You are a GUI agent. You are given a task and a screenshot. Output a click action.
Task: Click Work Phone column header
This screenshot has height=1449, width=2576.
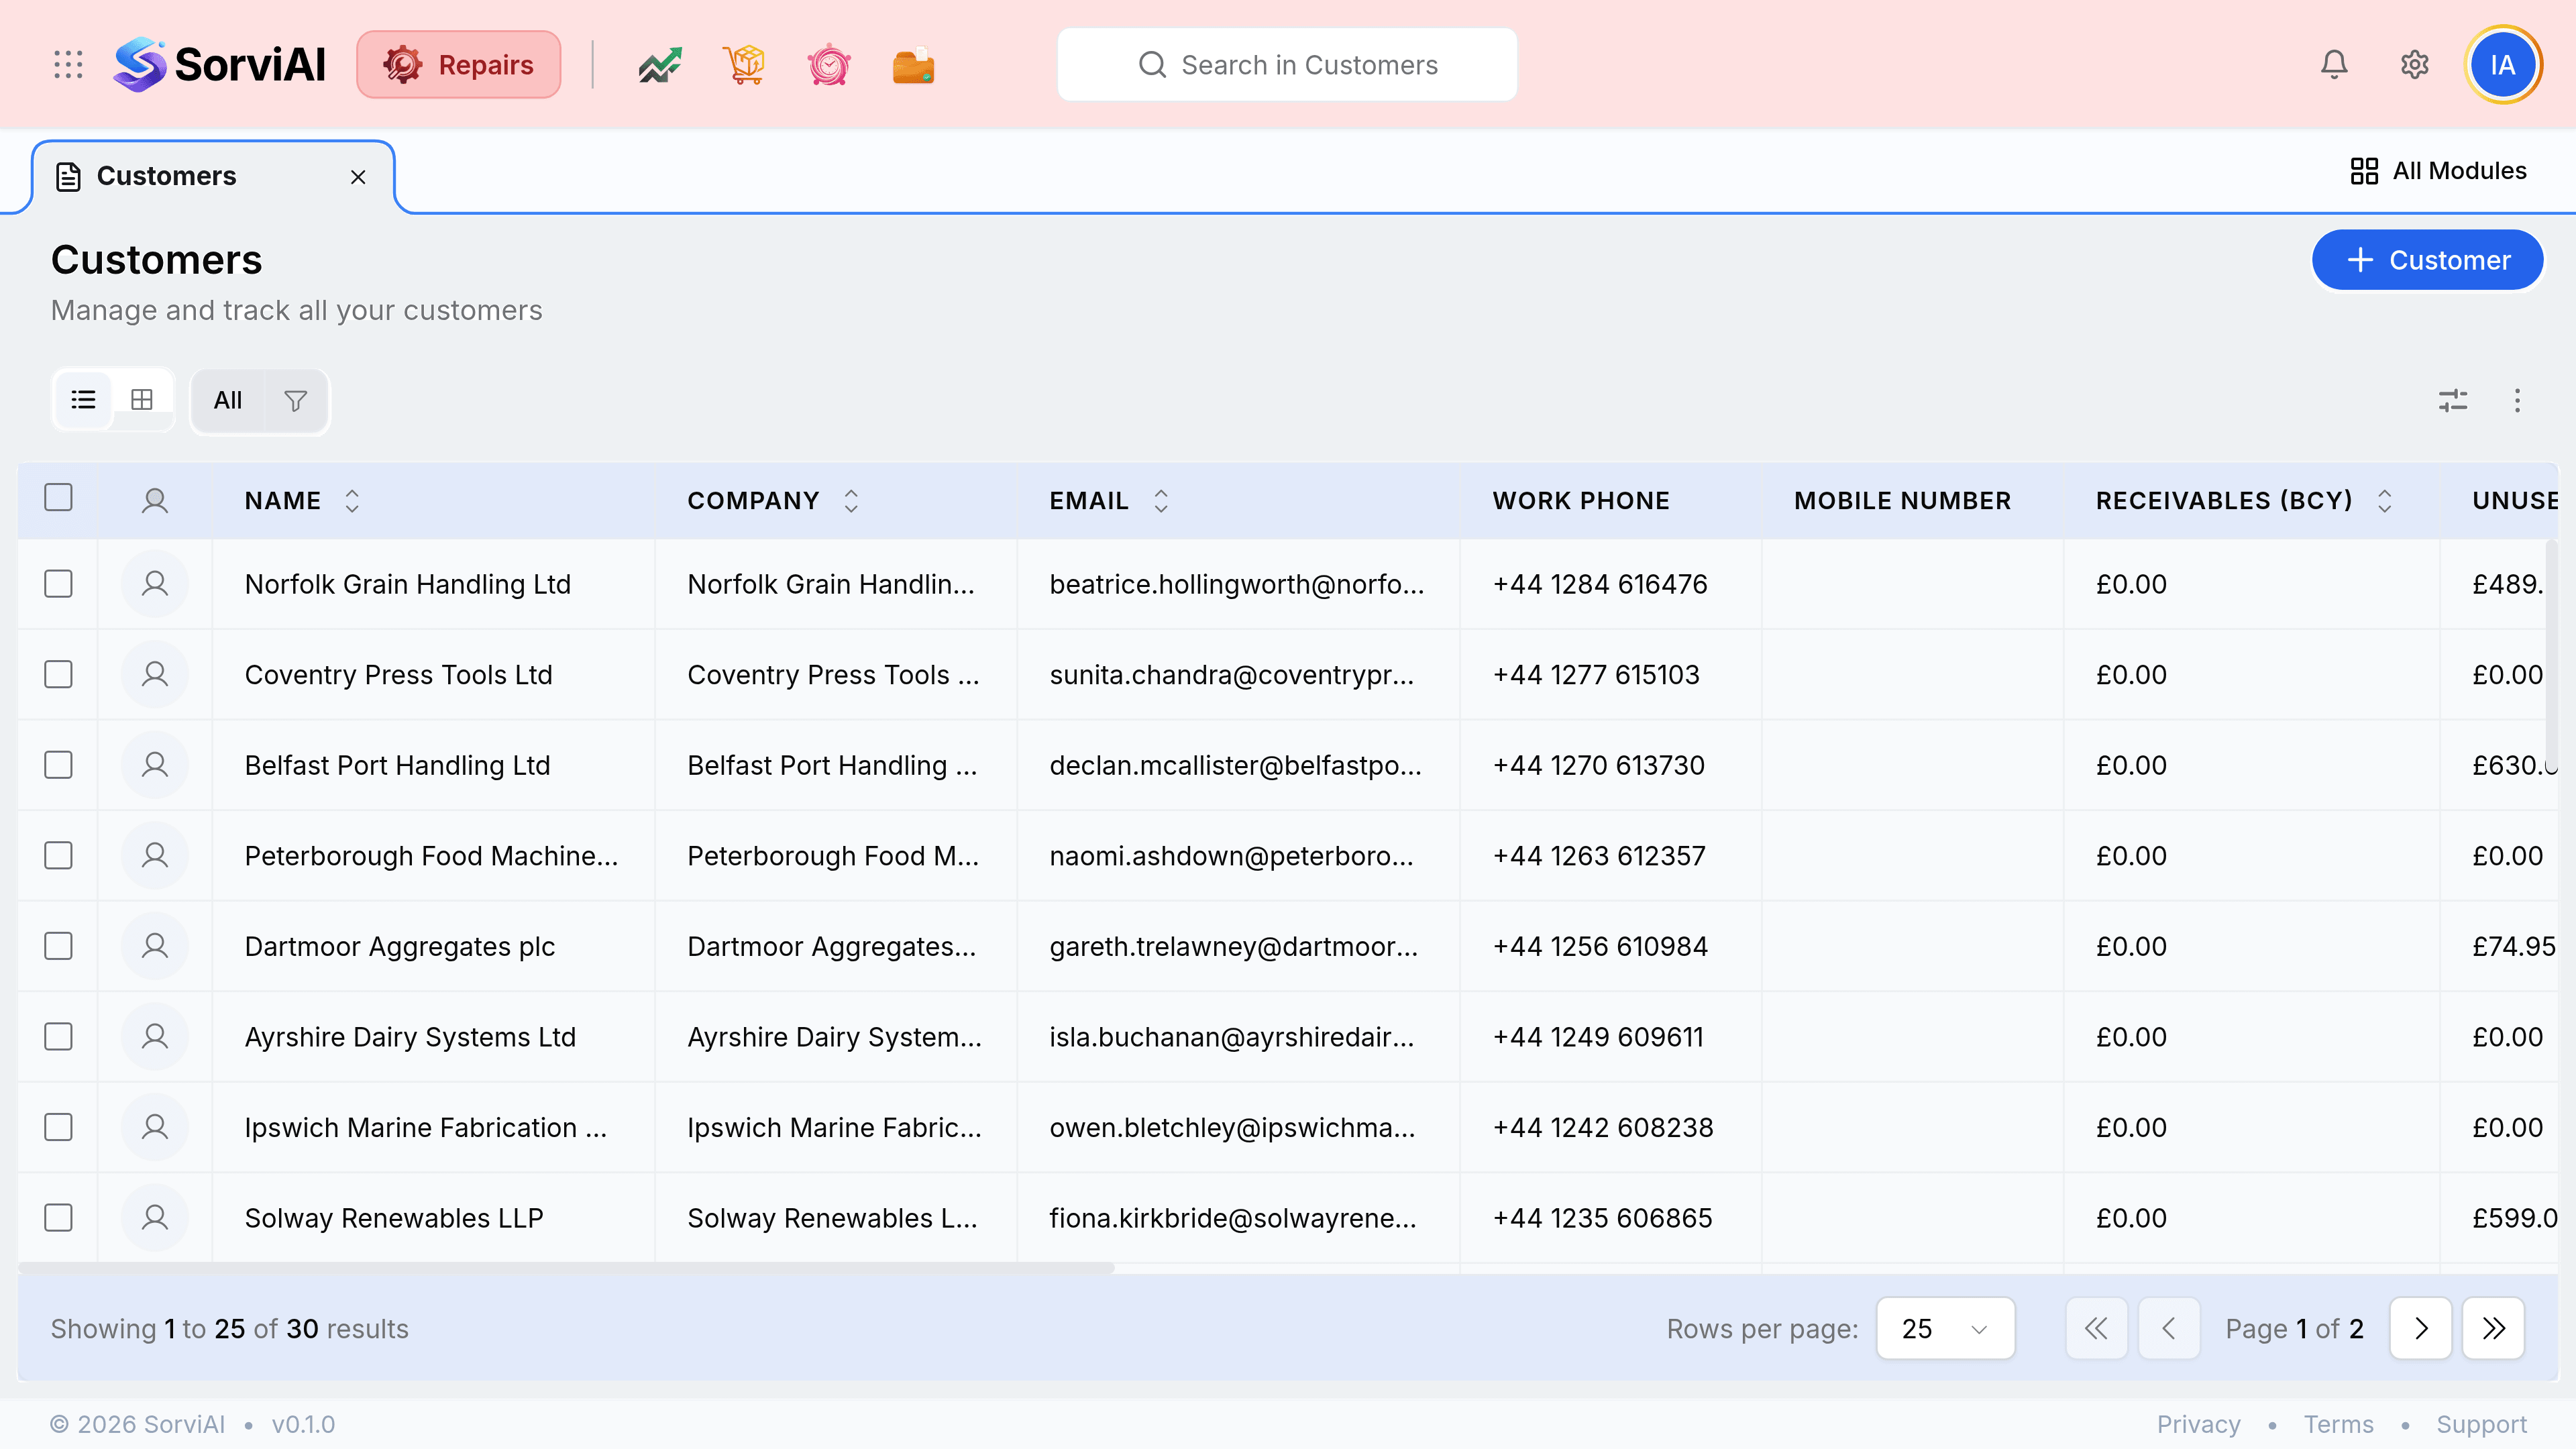pos(1581,501)
